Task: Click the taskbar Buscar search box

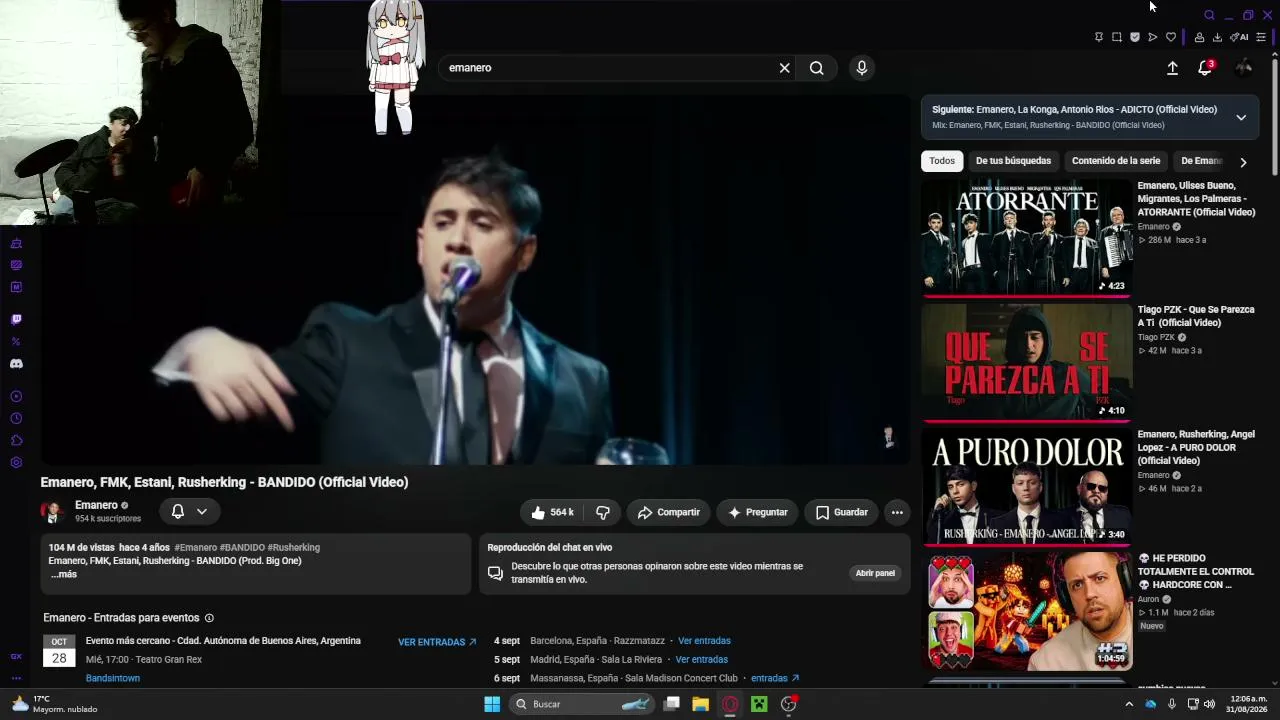Action: 583,704
